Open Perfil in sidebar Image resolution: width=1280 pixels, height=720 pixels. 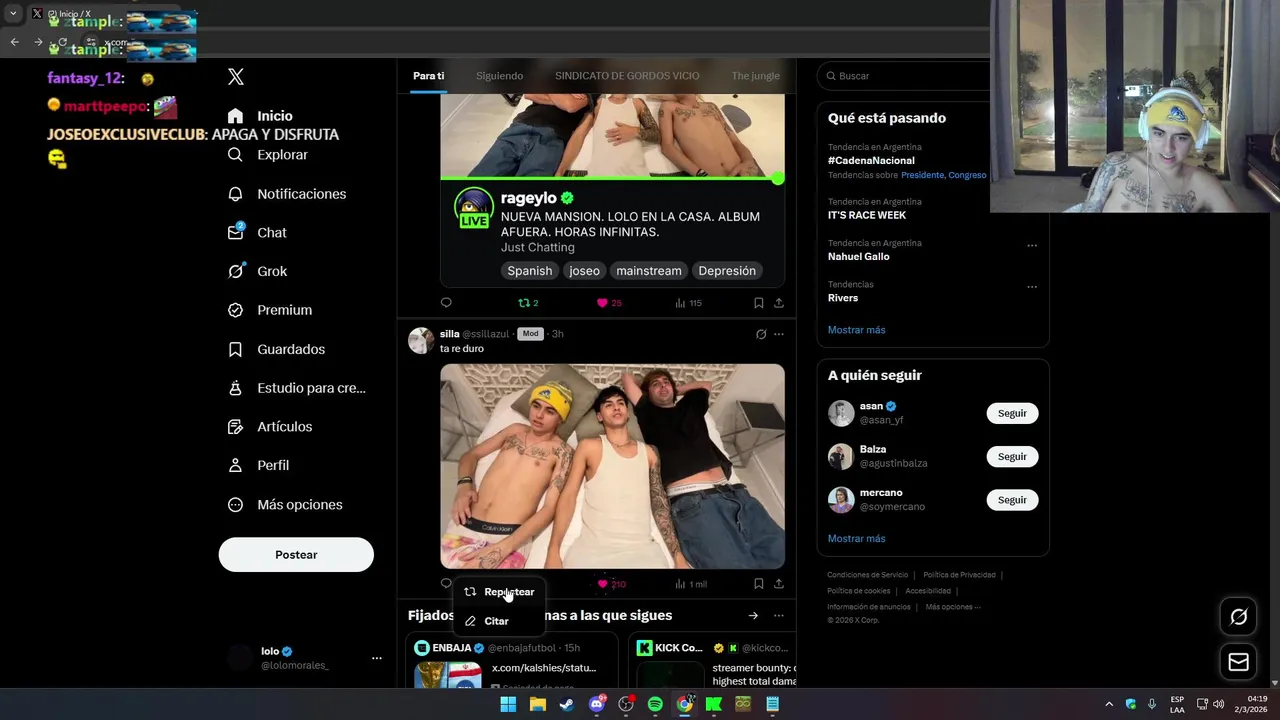(x=258, y=466)
